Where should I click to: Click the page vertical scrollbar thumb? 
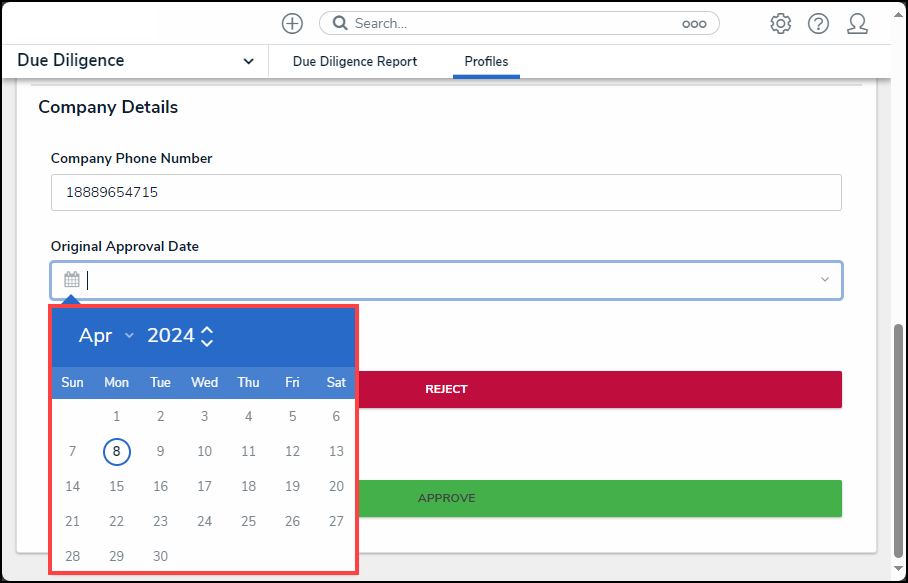(x=899, y=441)
